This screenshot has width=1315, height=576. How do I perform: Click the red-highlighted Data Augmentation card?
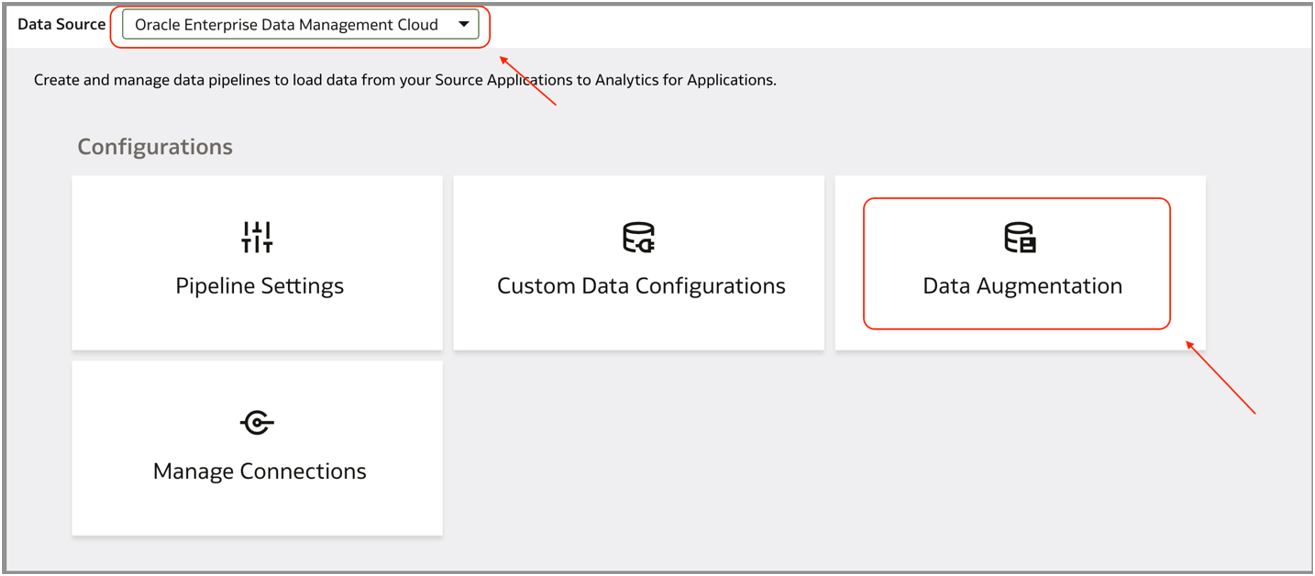tap(1021, 262)
